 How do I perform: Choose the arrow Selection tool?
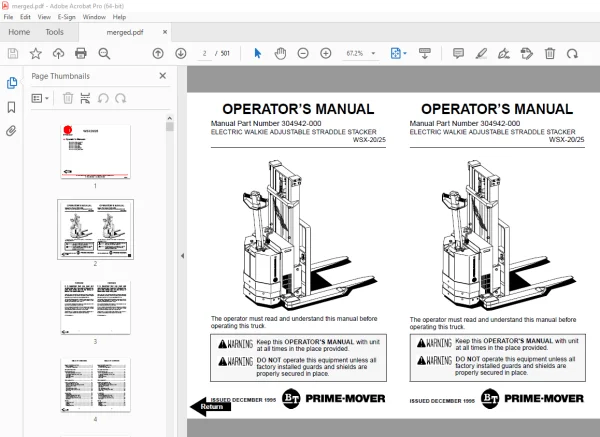pos(258,53)
